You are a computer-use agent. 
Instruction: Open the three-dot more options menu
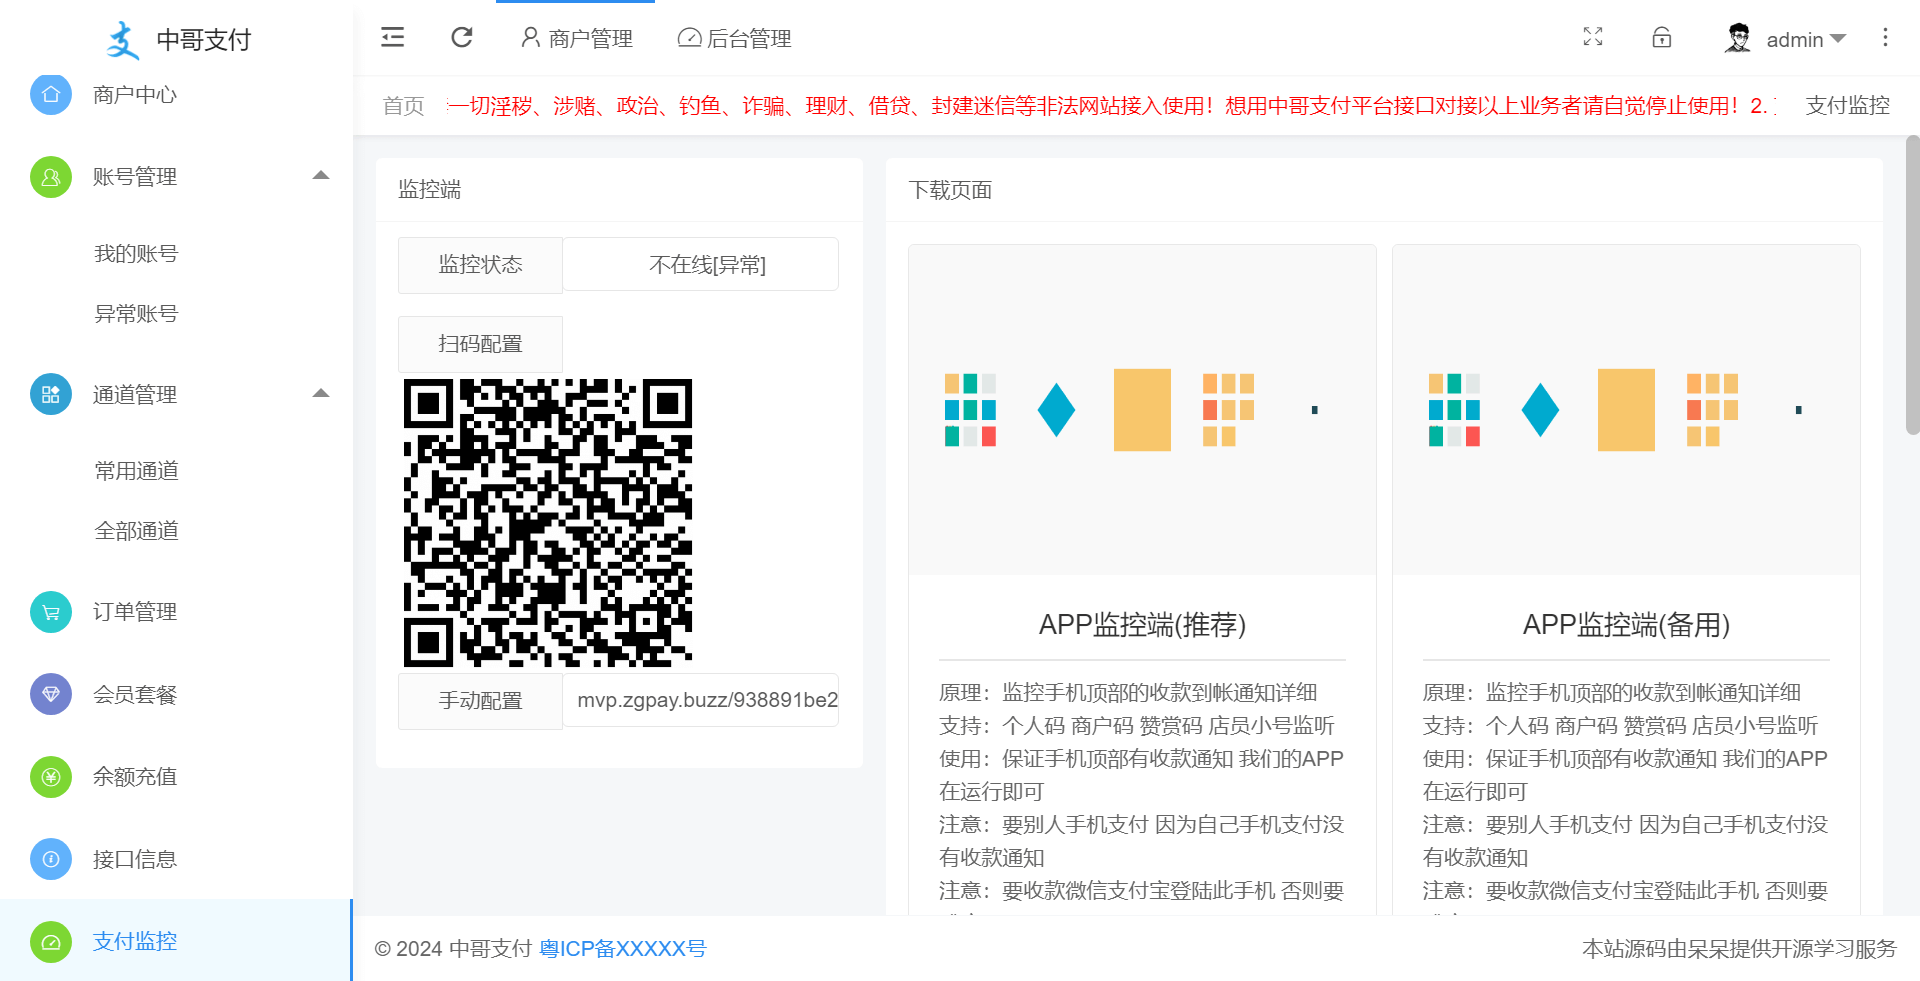point(1885,37)
